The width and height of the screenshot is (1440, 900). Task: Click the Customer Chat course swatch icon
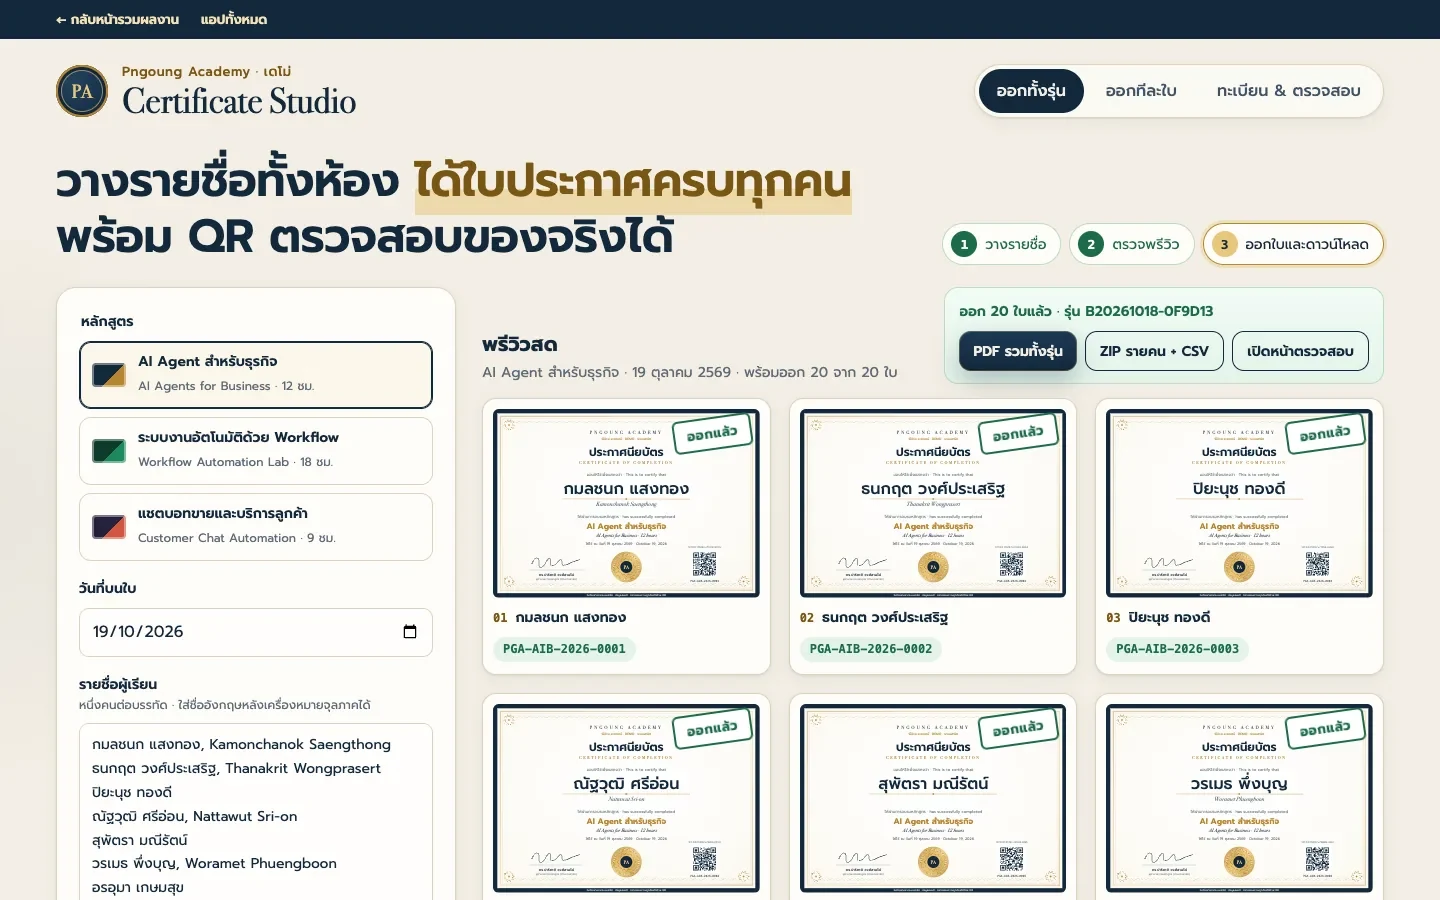point(109,527)
